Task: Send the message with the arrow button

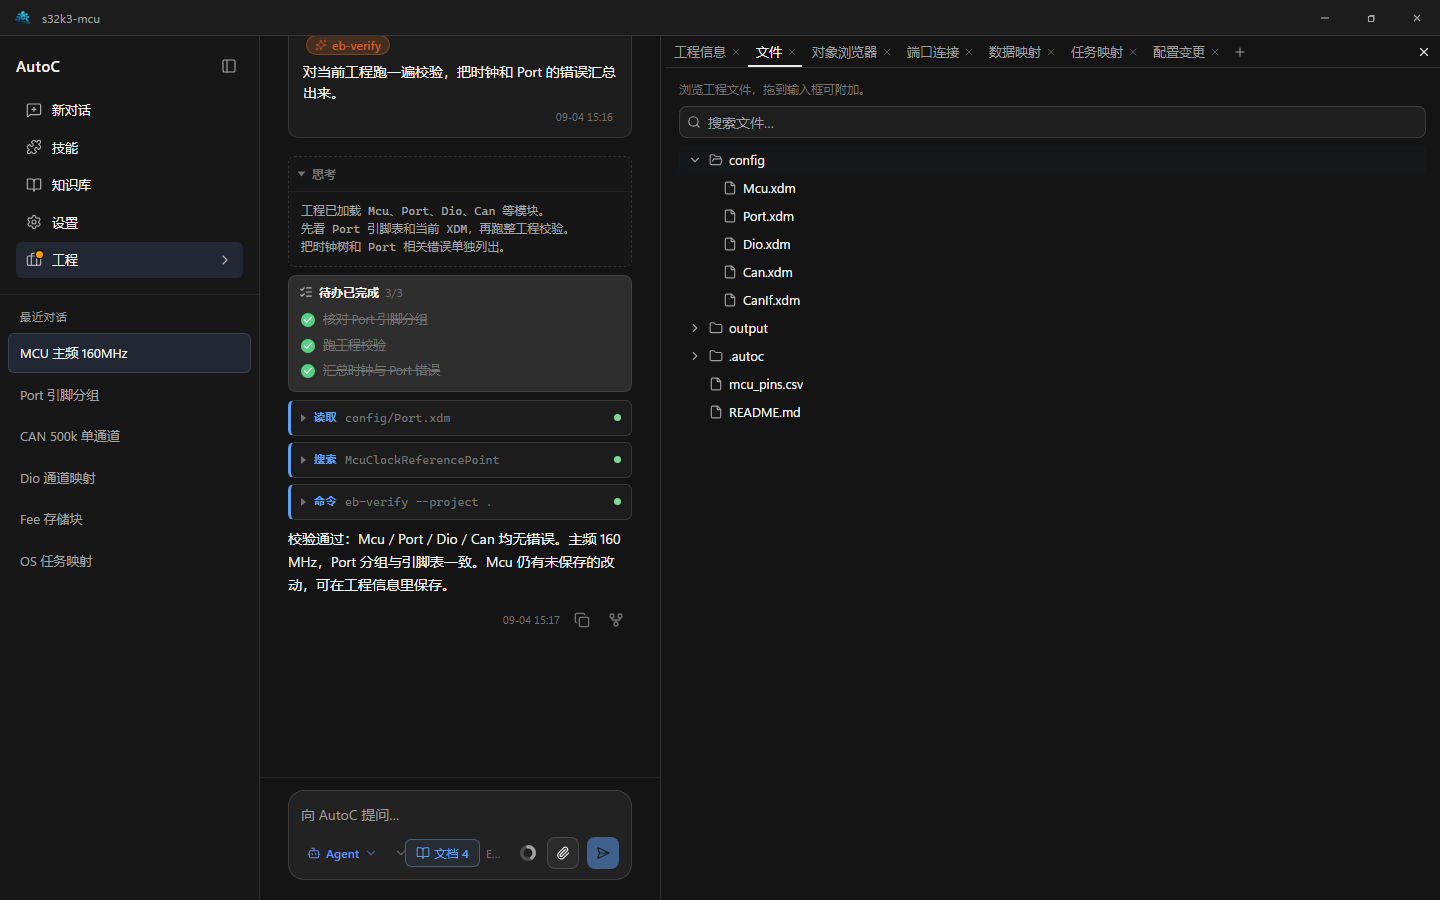Action: tap(603, 853)
